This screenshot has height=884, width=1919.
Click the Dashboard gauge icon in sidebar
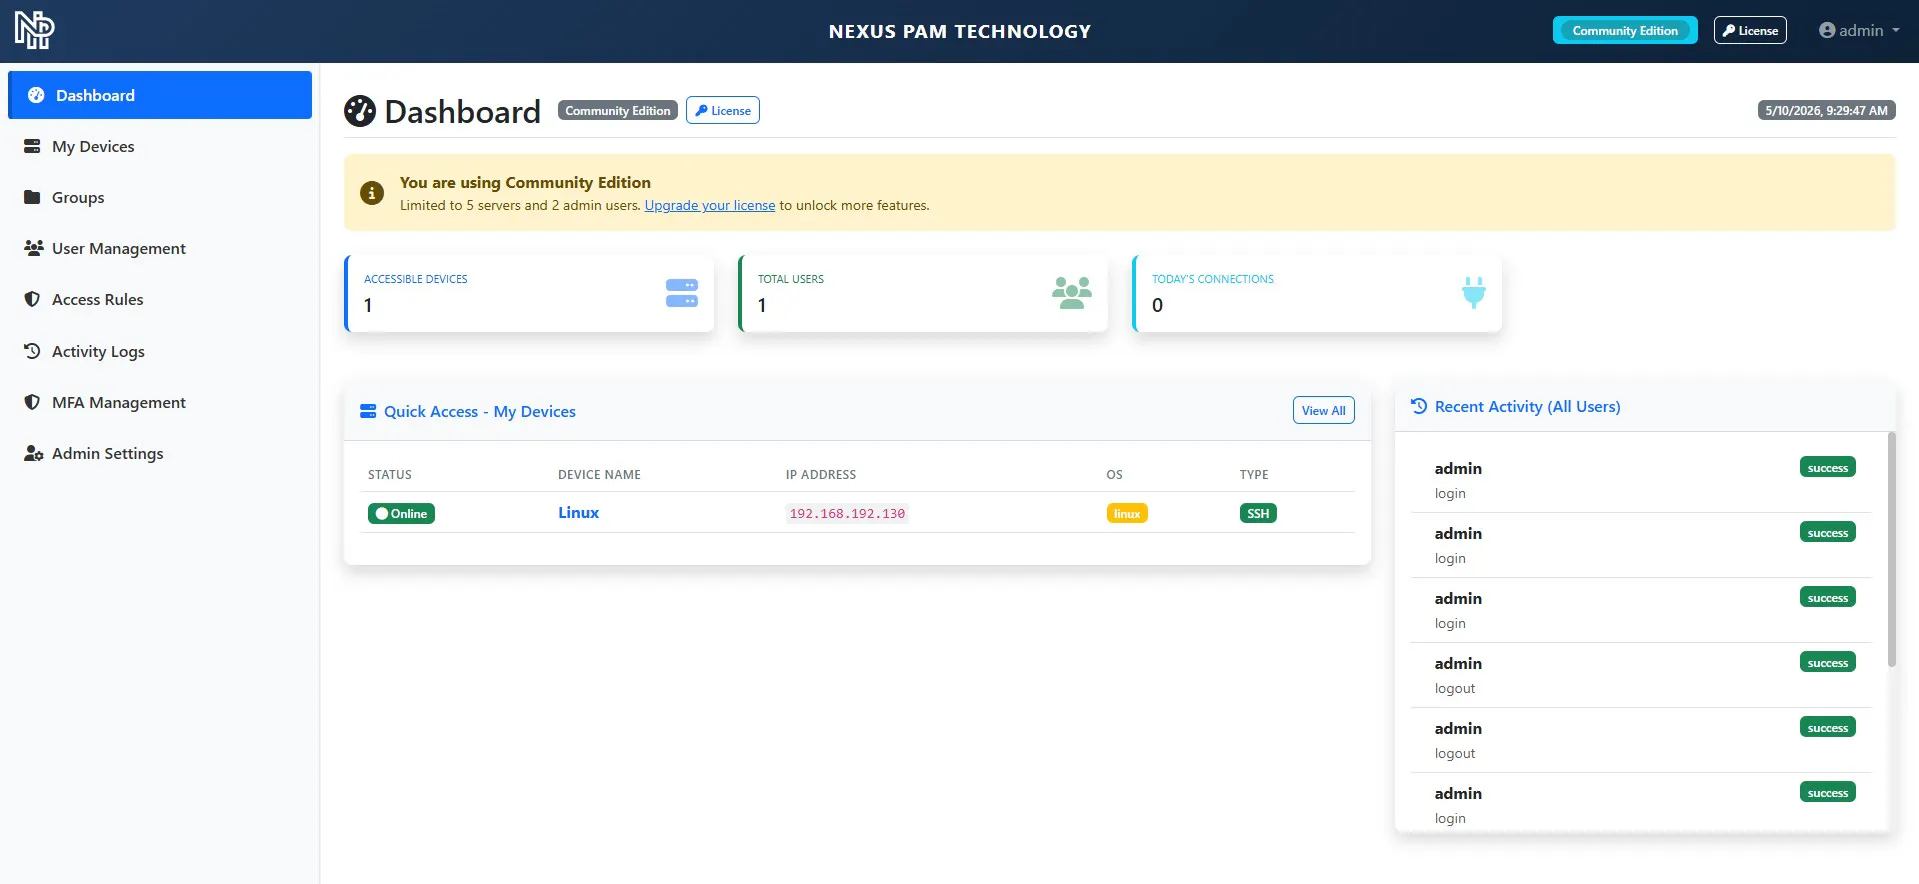[x=36, y=95]
